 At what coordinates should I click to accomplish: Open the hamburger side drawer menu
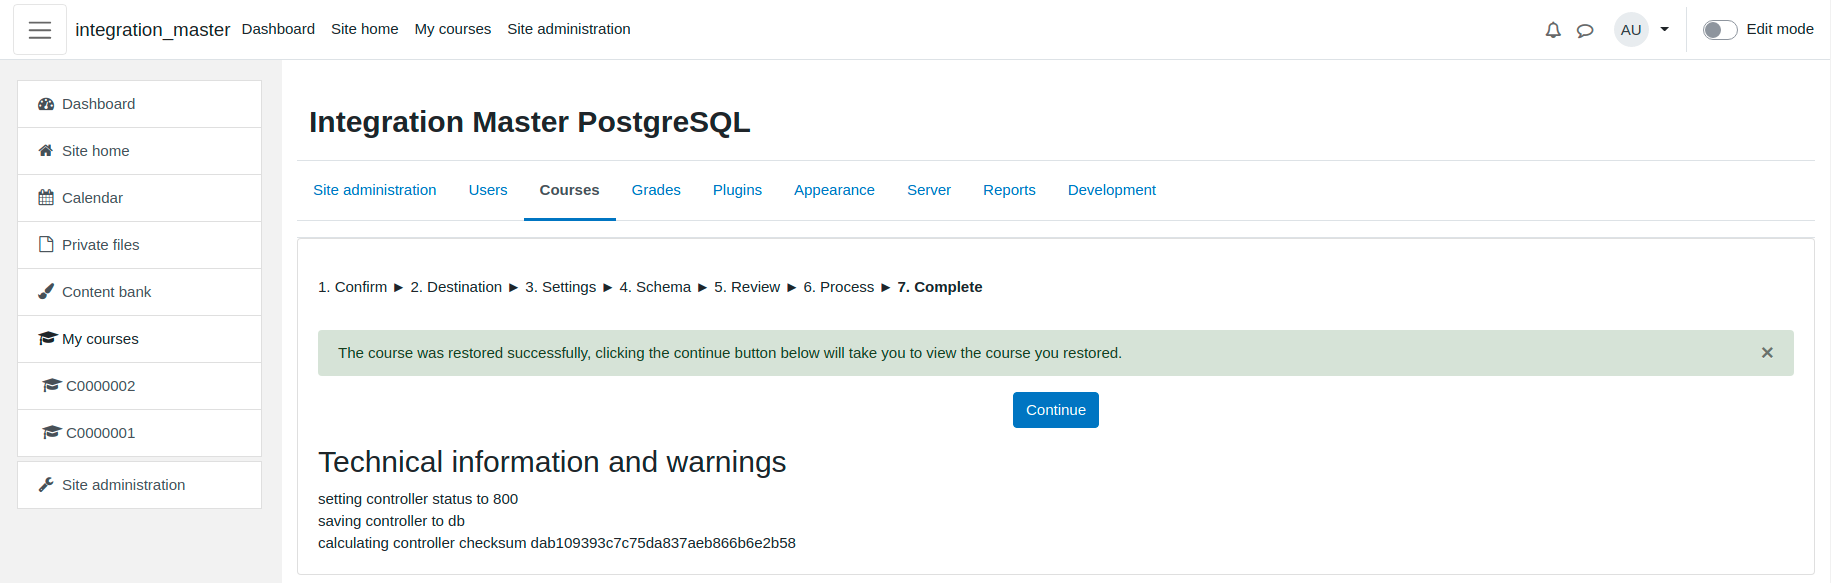[40, 30]
